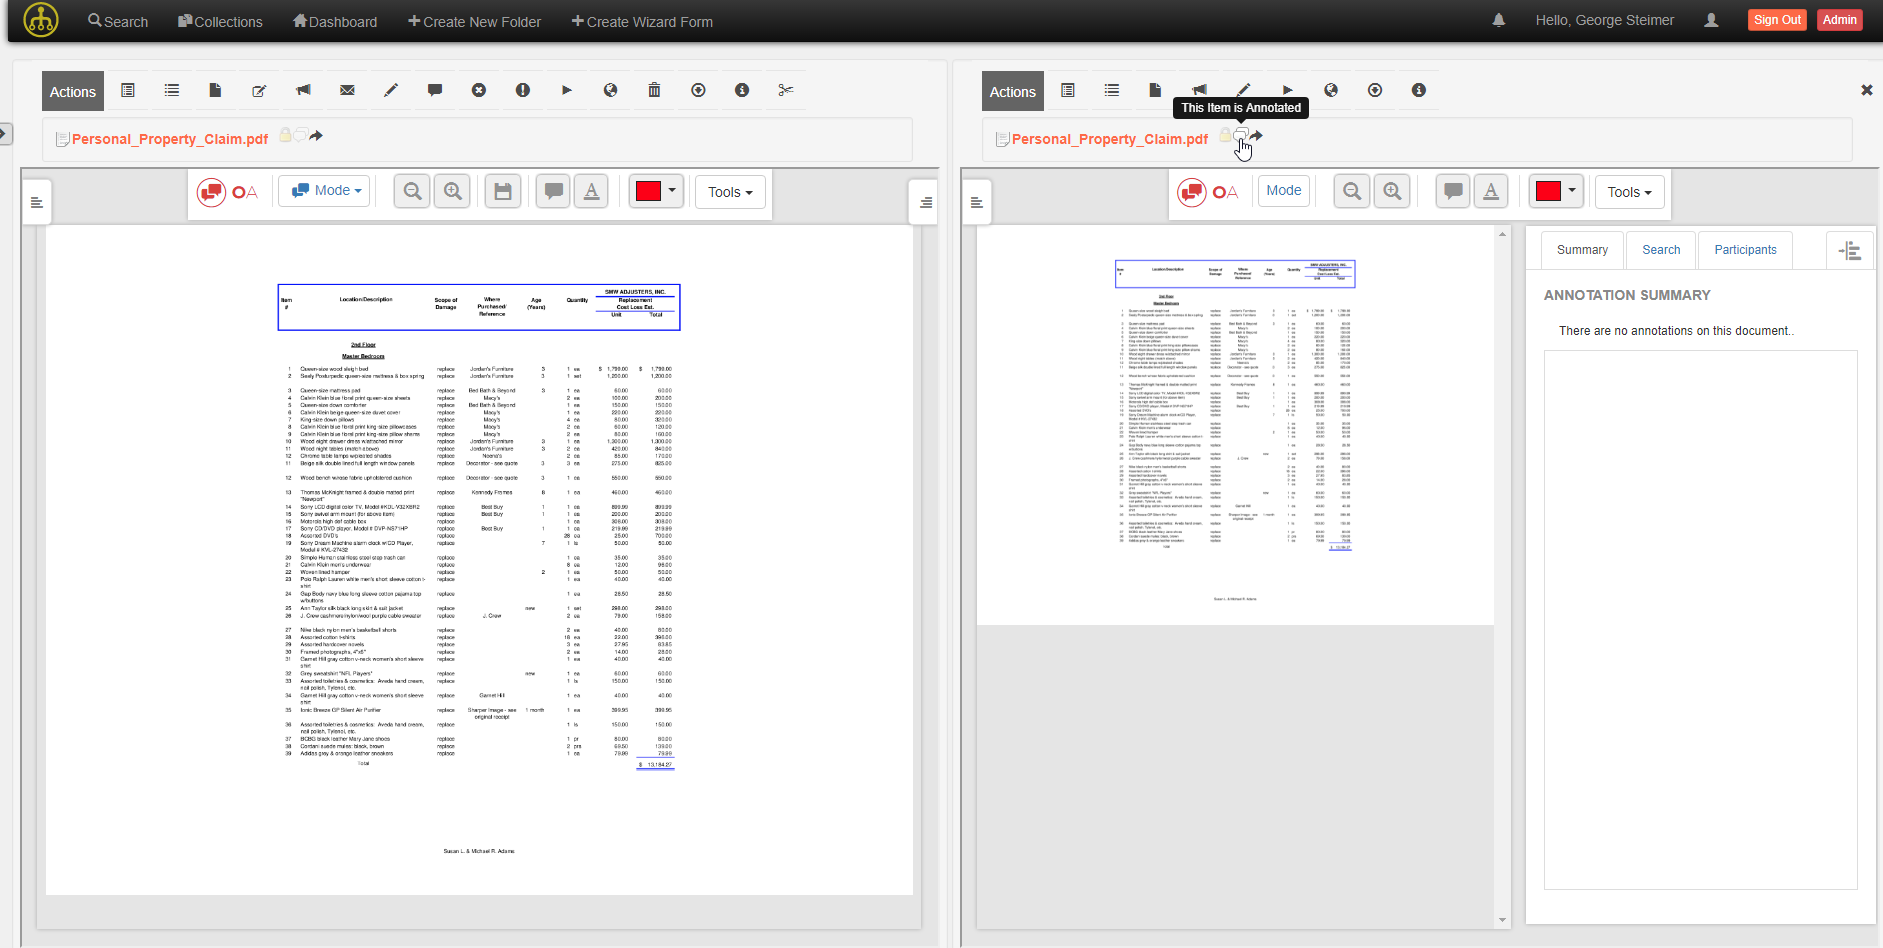The height and width of the screenshot is (948, 1883).
Task: Toggle the sidebar panel on the left viewer
Action: pyautogui.click(x=37, y=201)
